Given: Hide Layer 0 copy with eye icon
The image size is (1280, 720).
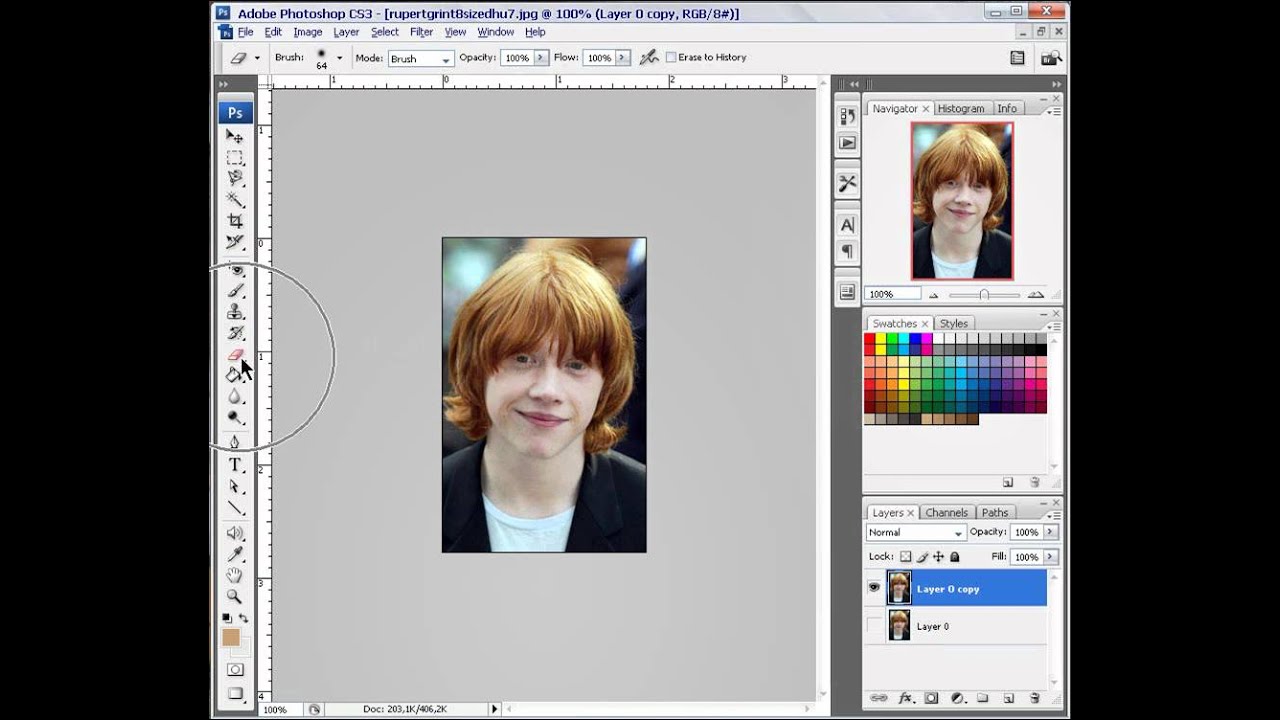Looking at the screenshot, I should click(x=874, y=589).
